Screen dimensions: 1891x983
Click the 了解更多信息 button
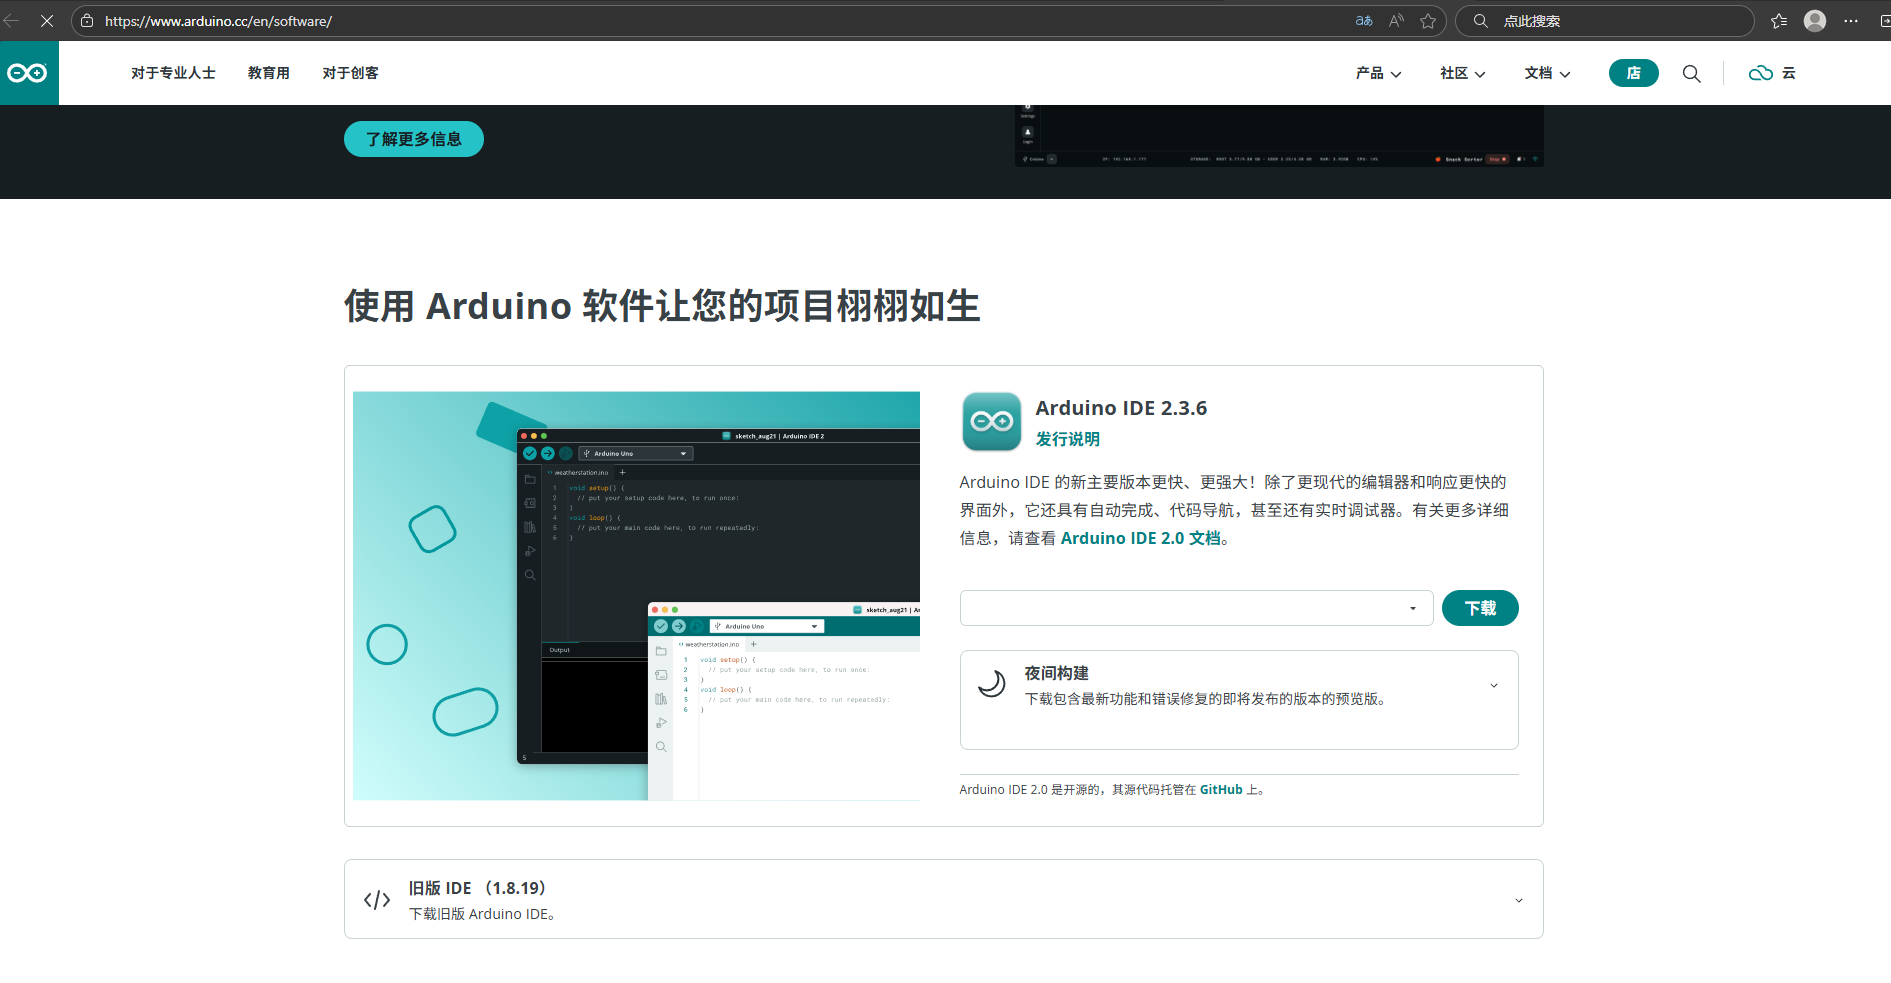pyautogui.click(x=413, y=139)
